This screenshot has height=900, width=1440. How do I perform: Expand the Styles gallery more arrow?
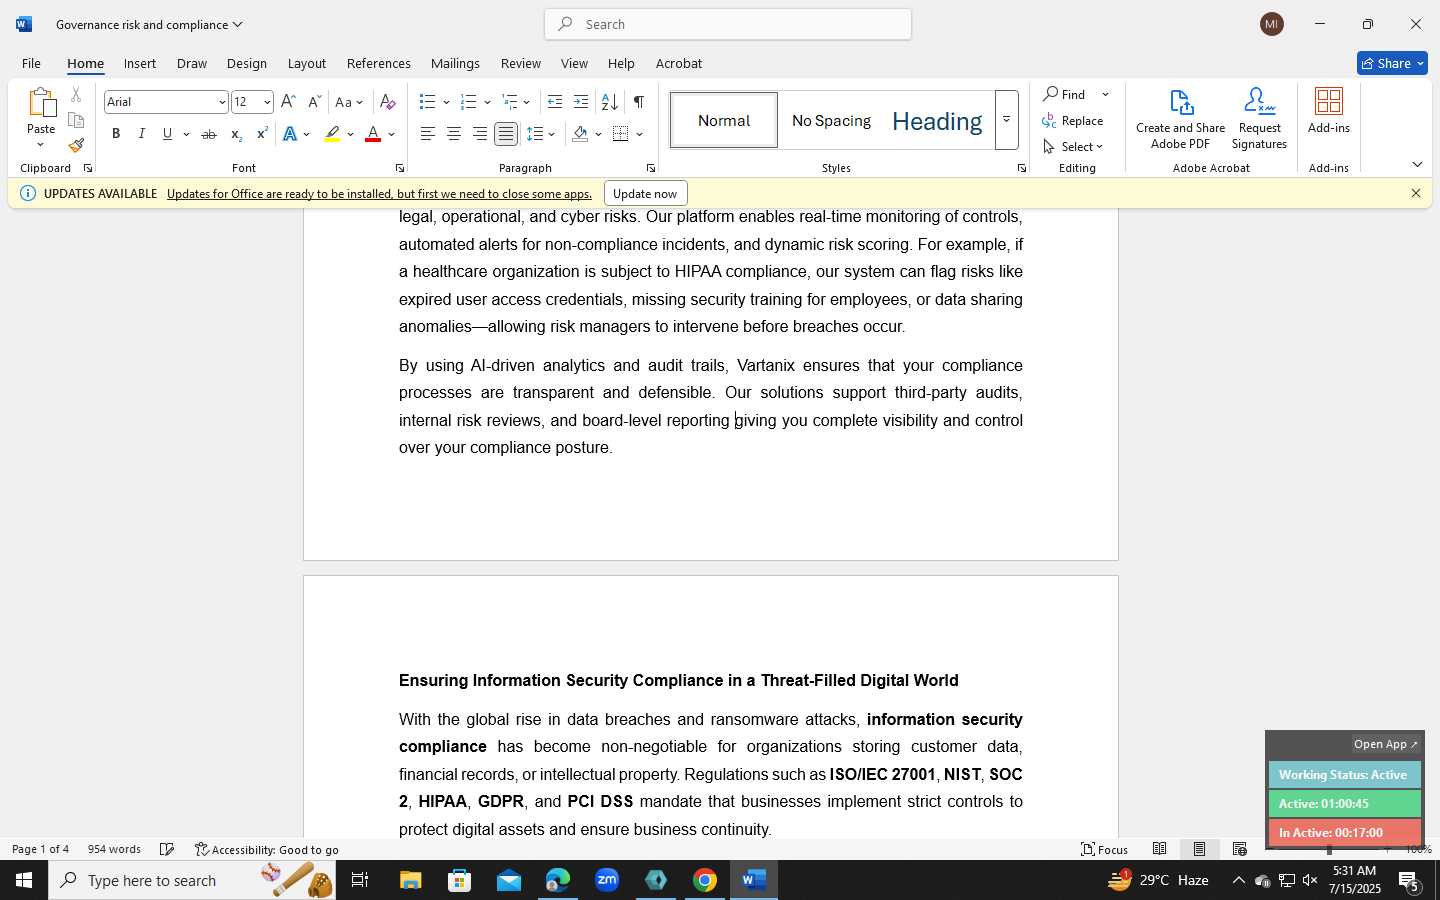[1006, 120]
